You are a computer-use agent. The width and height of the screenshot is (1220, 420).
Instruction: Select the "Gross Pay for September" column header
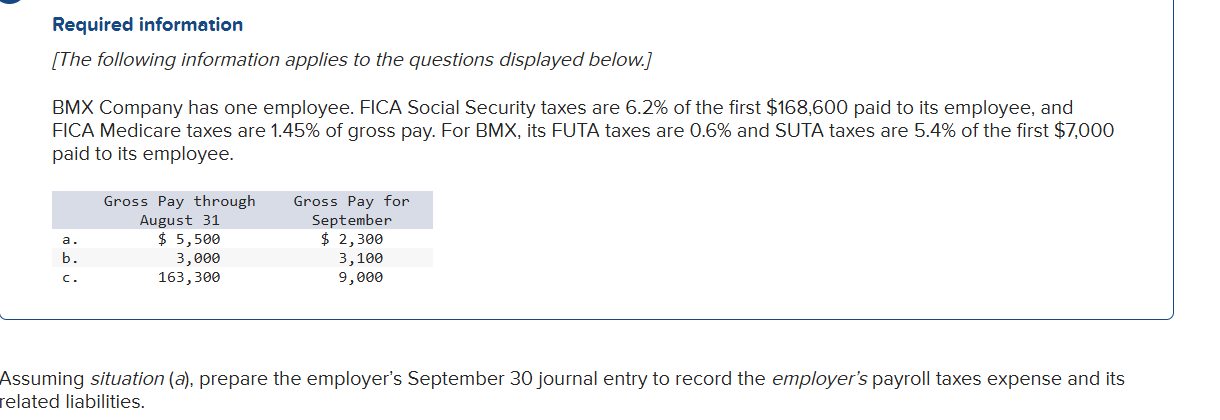pos(351,211)
